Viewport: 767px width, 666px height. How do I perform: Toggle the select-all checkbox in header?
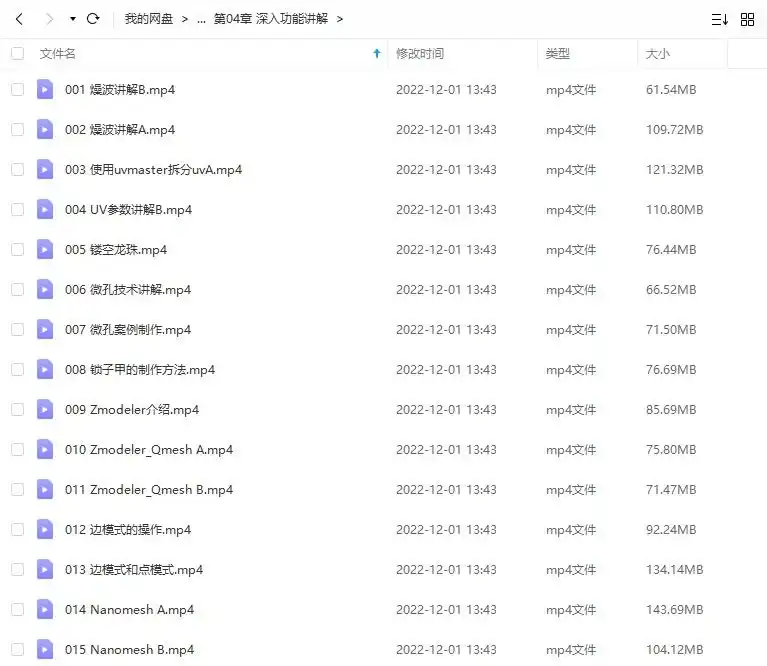point(17,54)
